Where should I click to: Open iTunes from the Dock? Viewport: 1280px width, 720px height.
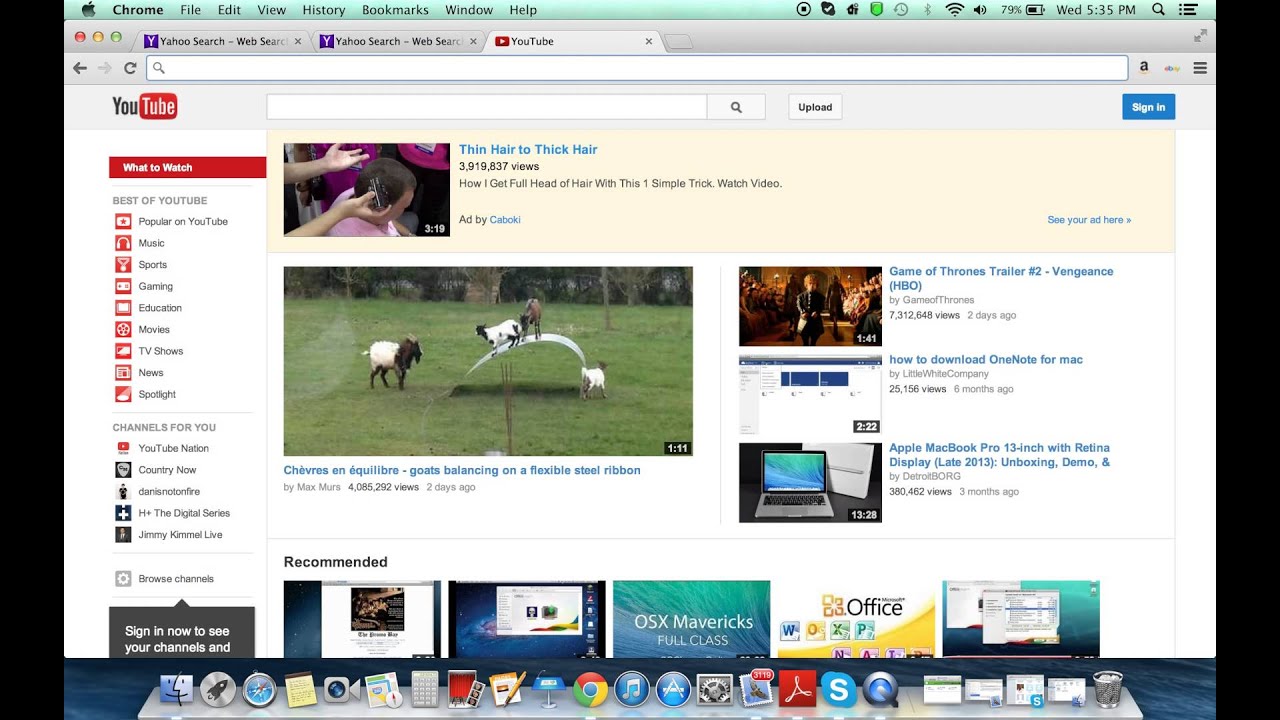pos(631,689)
